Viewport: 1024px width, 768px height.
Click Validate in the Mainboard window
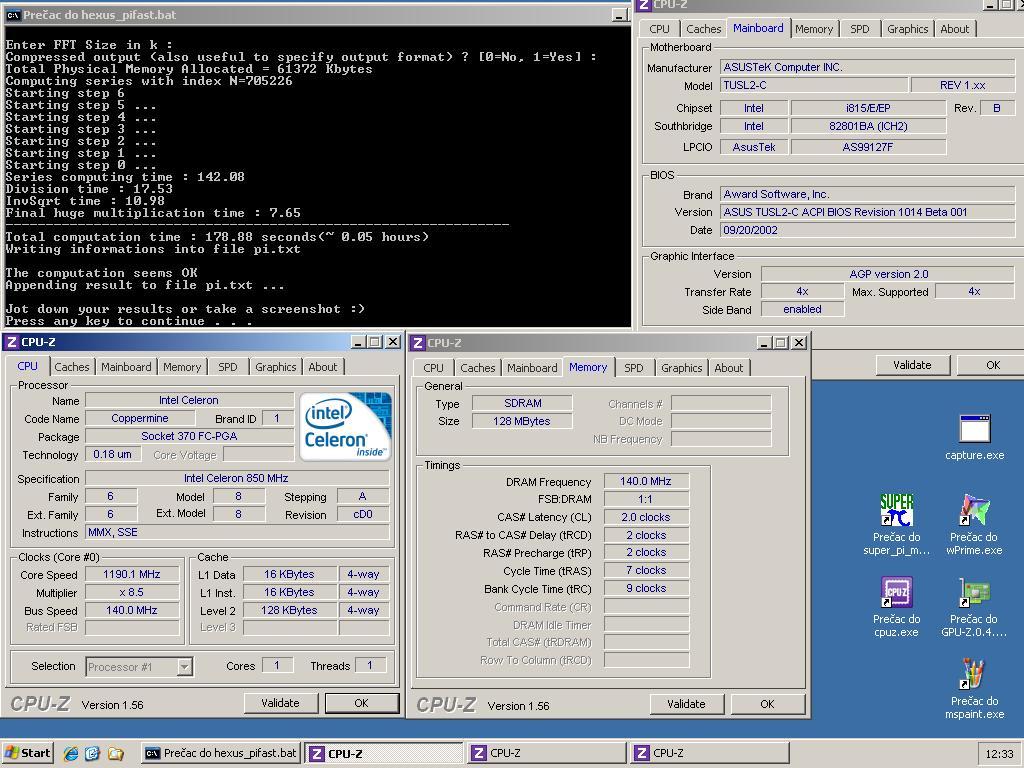point(912,365)
